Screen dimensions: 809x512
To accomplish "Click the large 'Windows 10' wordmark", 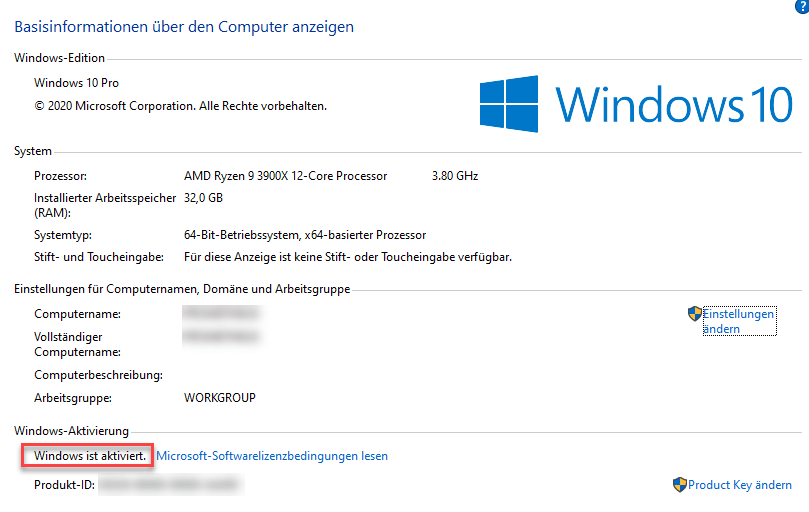I will coord(674,105).
